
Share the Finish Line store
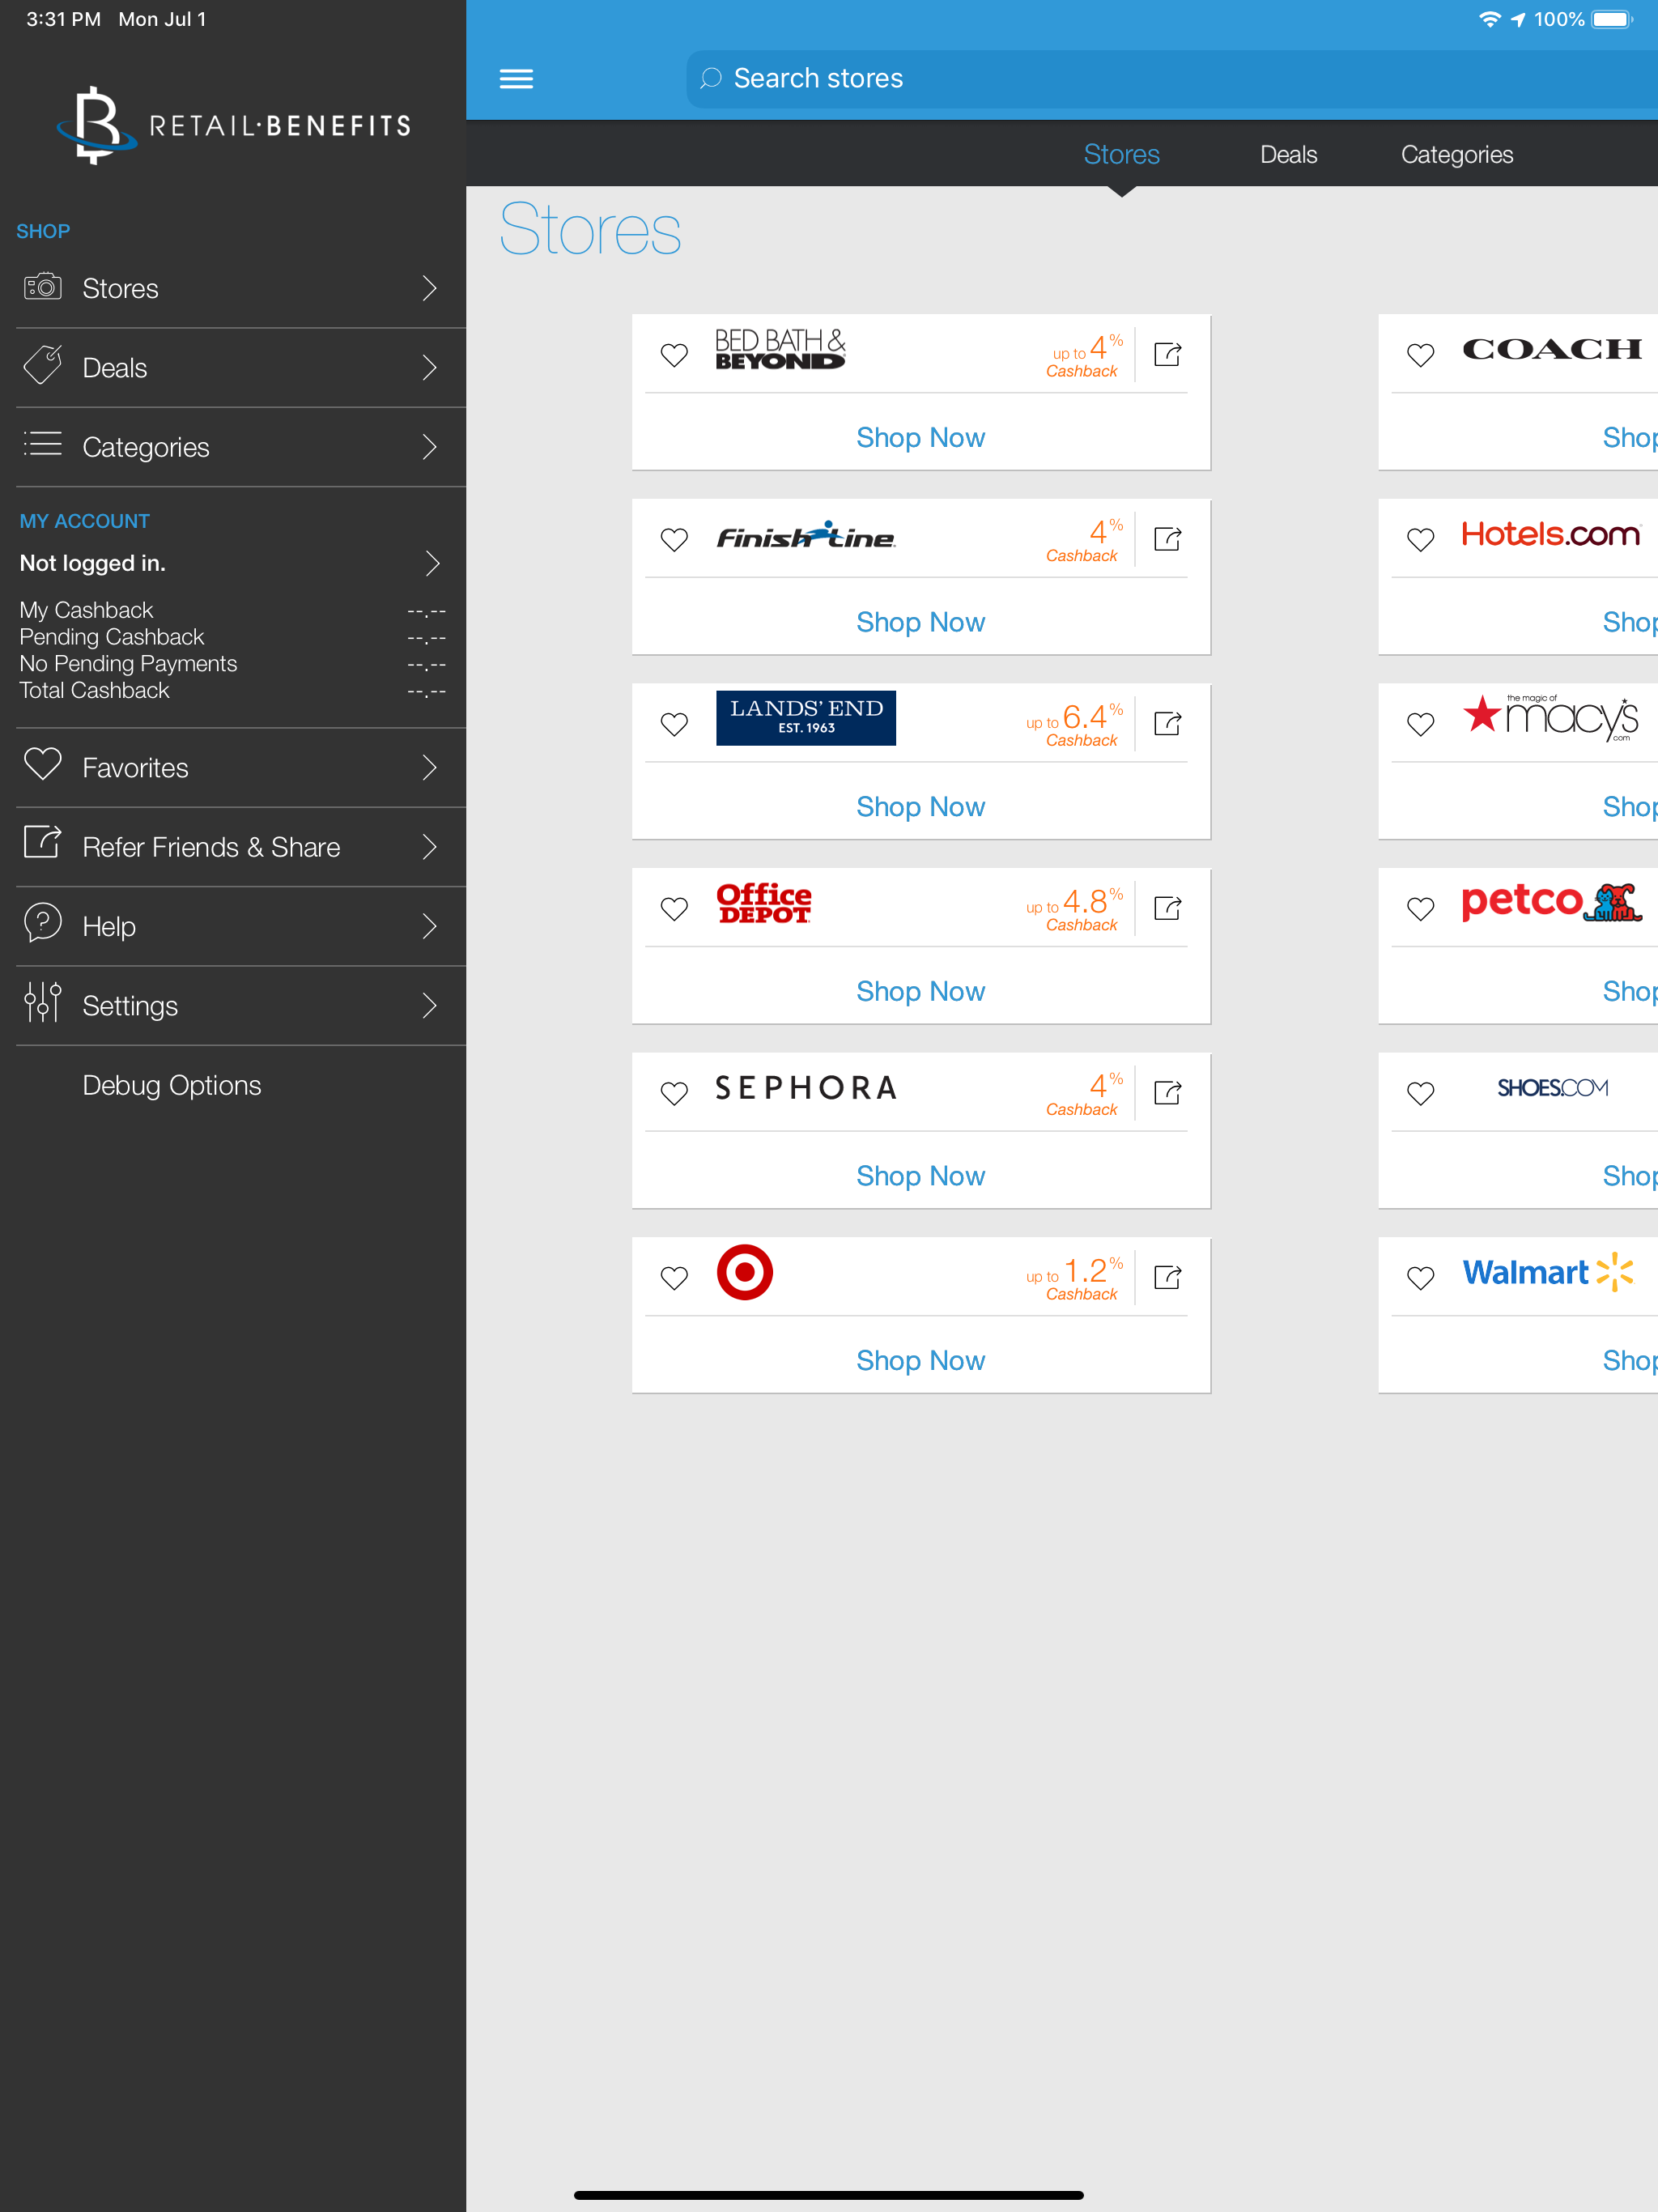tap(1167, 539)
